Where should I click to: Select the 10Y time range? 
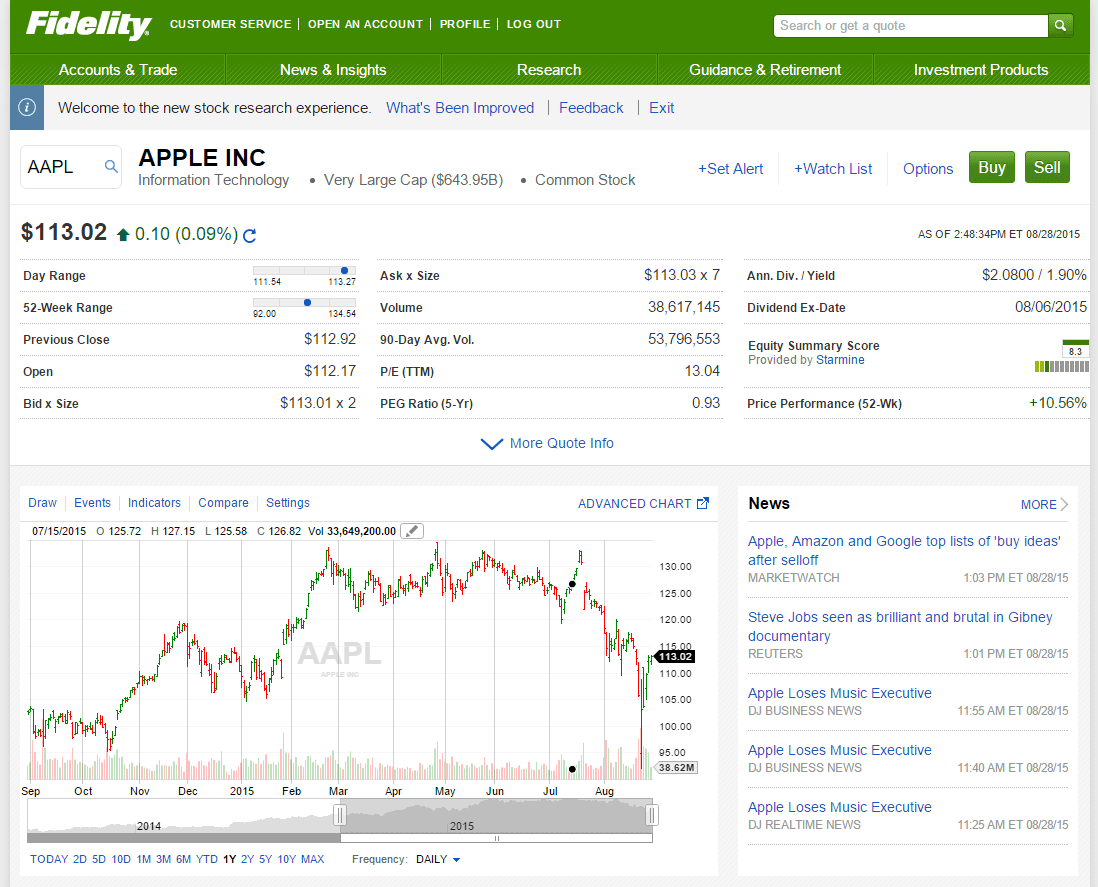click(286, 859)
